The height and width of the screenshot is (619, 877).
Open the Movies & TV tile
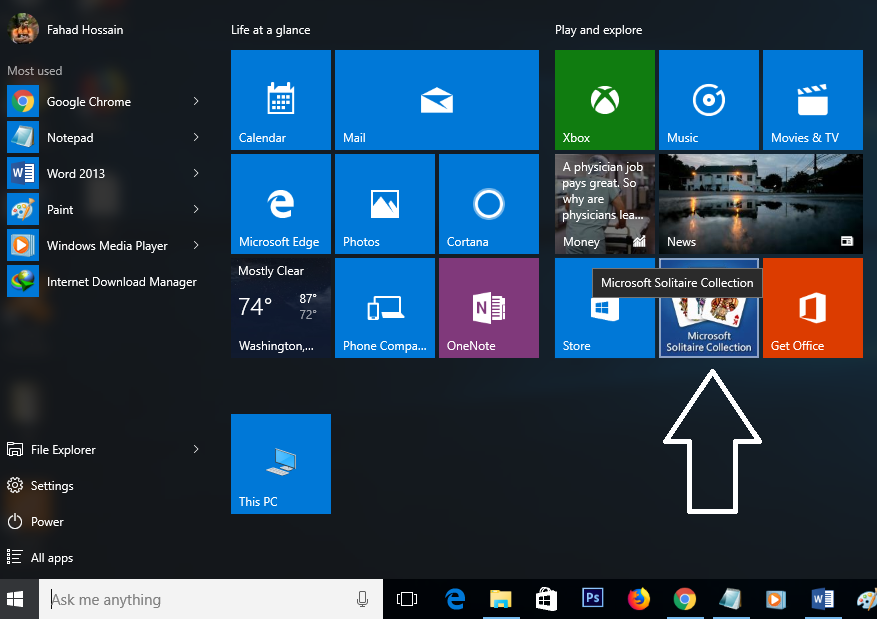click(x=812, y=100)
